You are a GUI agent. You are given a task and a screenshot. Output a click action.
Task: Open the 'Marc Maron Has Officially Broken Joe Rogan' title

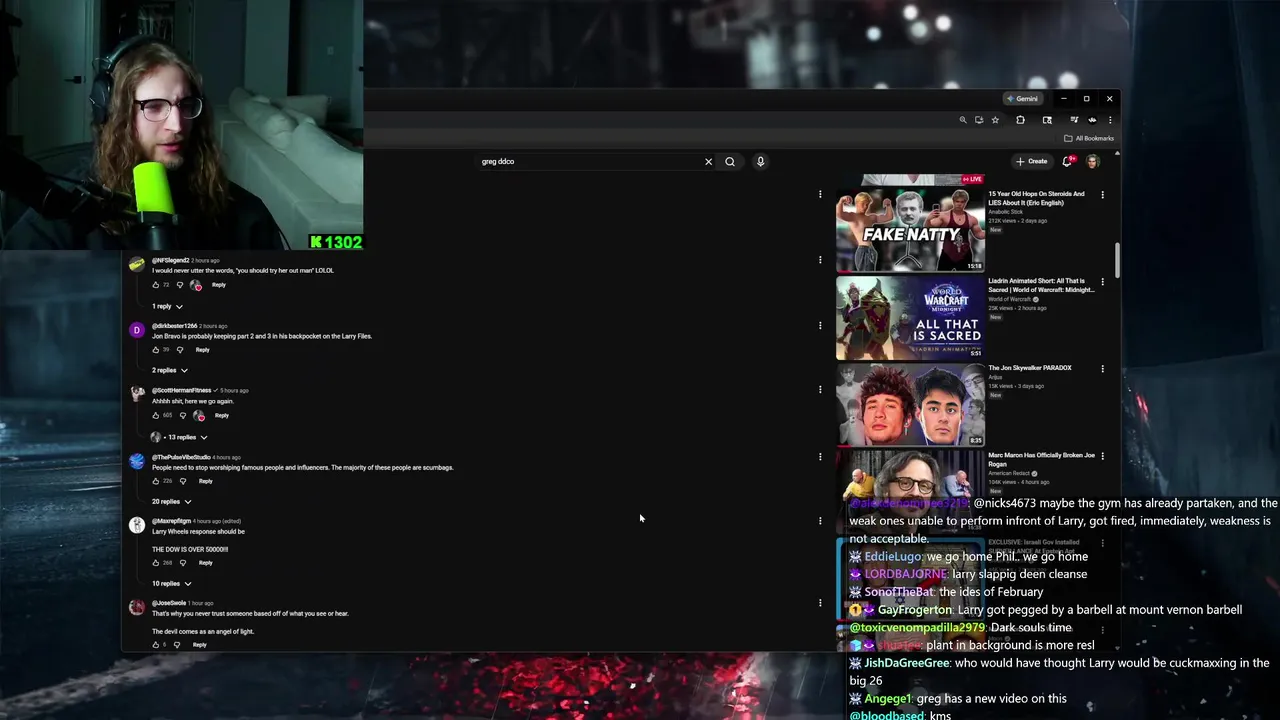1042,459
